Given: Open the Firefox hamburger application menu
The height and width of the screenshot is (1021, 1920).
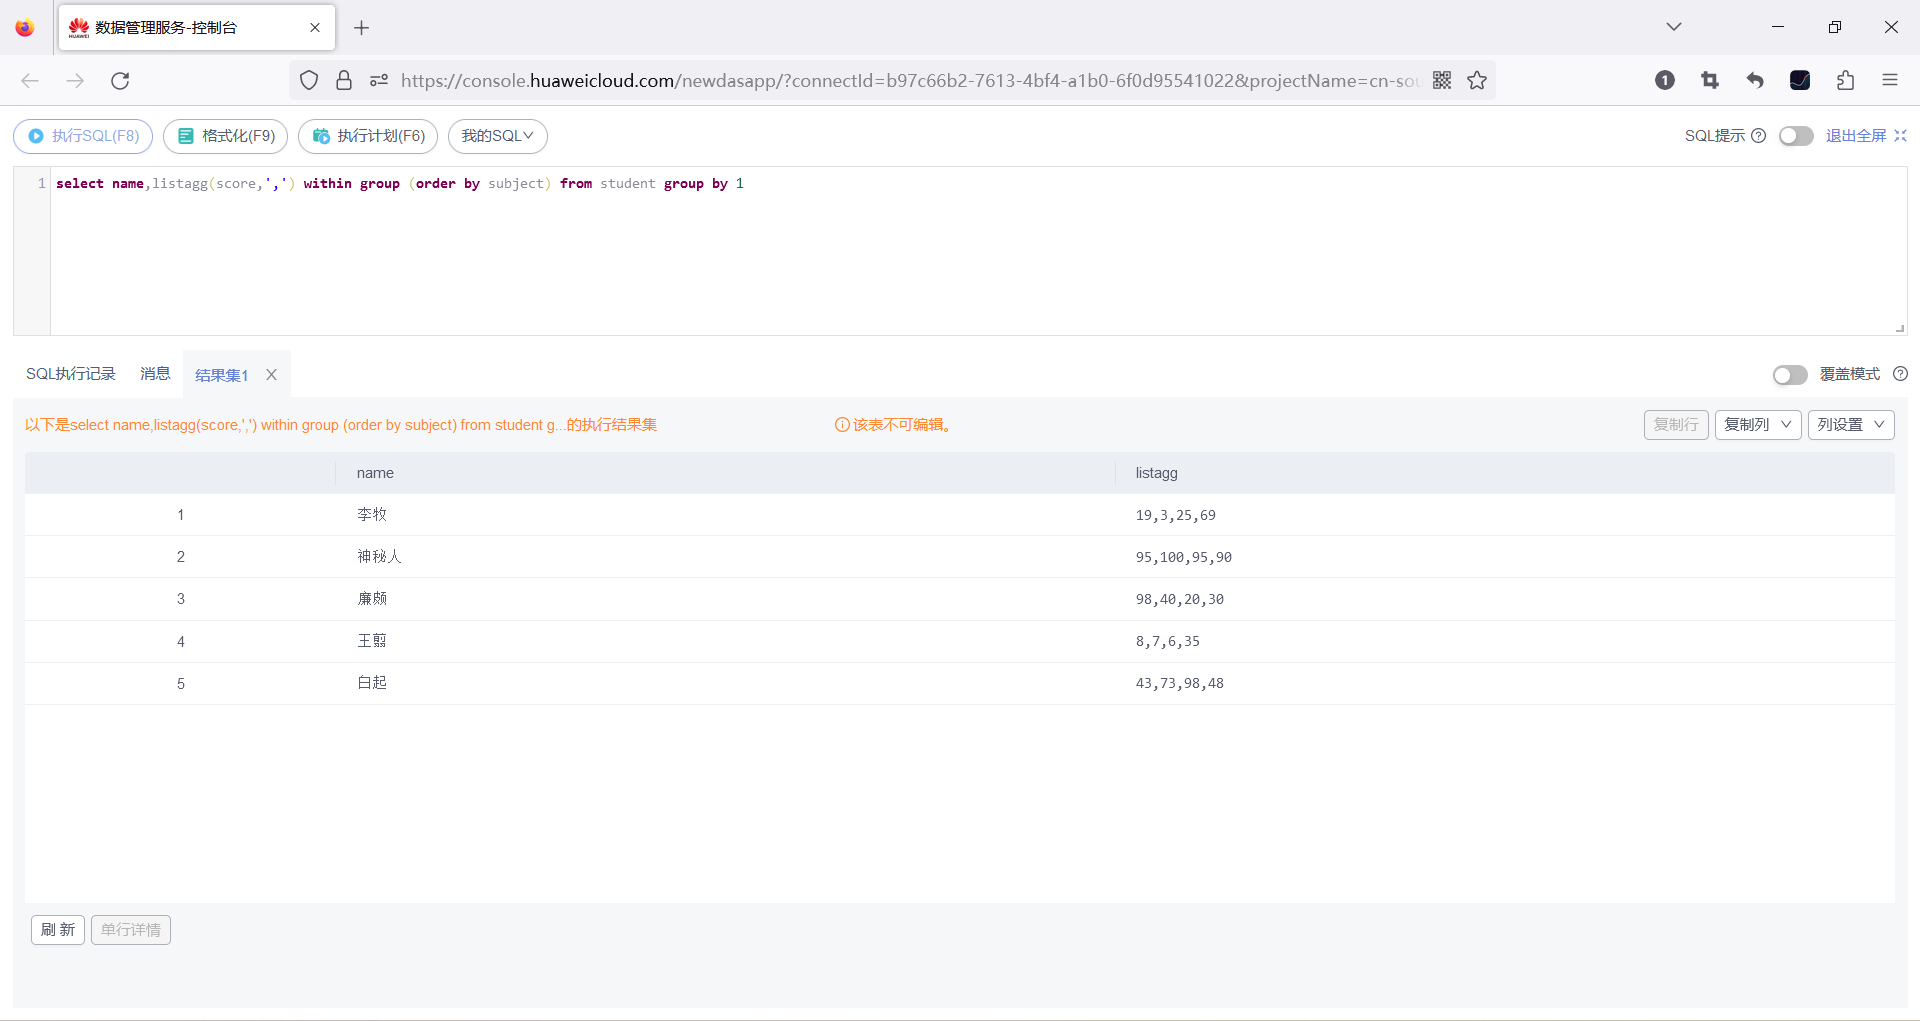Looking at the screenshot, I should [x=1890, y=81].
